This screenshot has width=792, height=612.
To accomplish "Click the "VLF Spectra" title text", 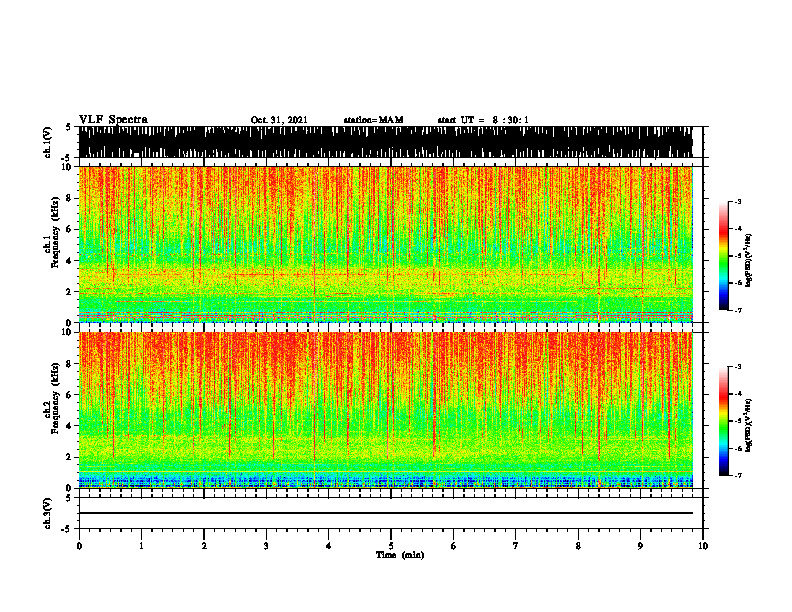I will point(113,120).
